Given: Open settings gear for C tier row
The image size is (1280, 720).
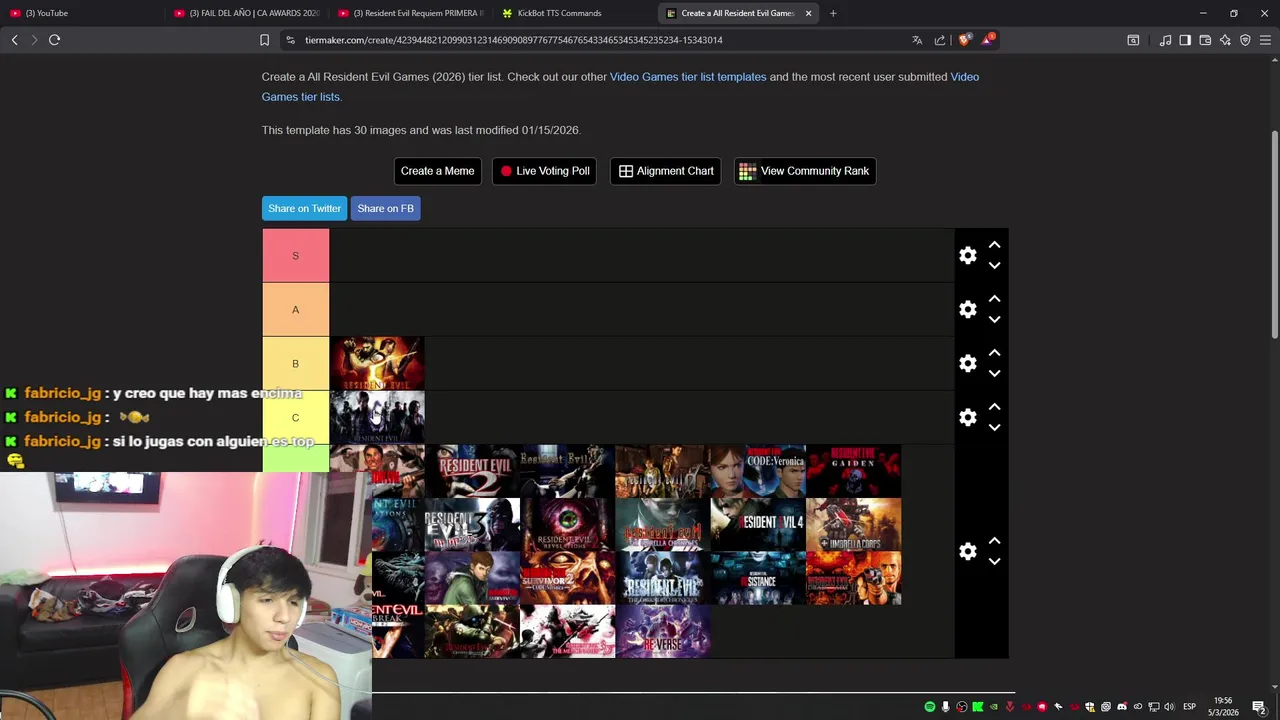Looking at the screenshot, I should click(x=967, y=418).
